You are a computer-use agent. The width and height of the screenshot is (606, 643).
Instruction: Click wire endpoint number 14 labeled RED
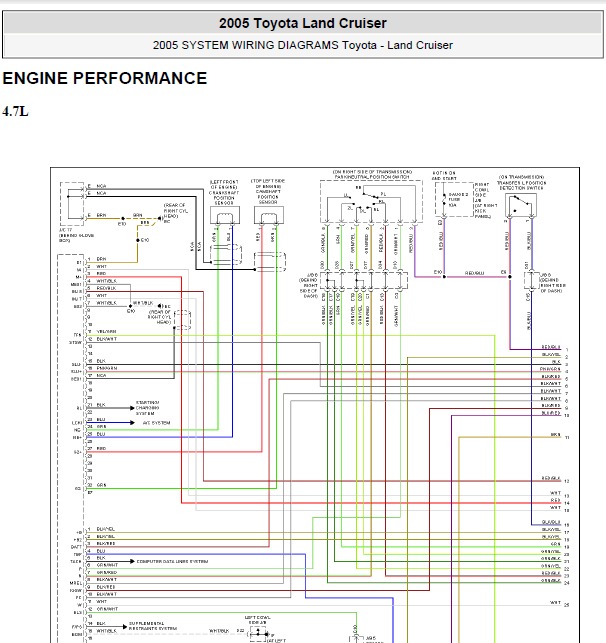[x=567, y=503]
